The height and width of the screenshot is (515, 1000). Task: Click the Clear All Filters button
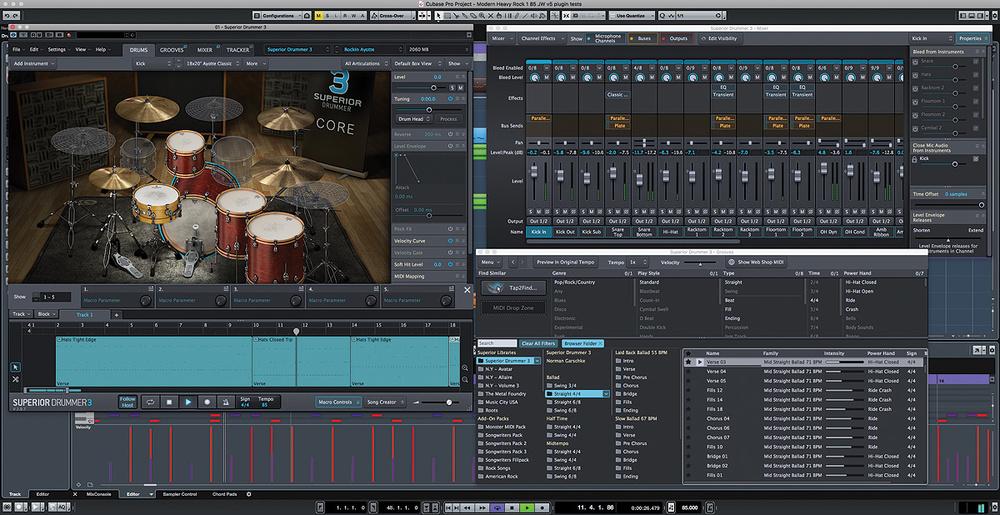point(538,343)
